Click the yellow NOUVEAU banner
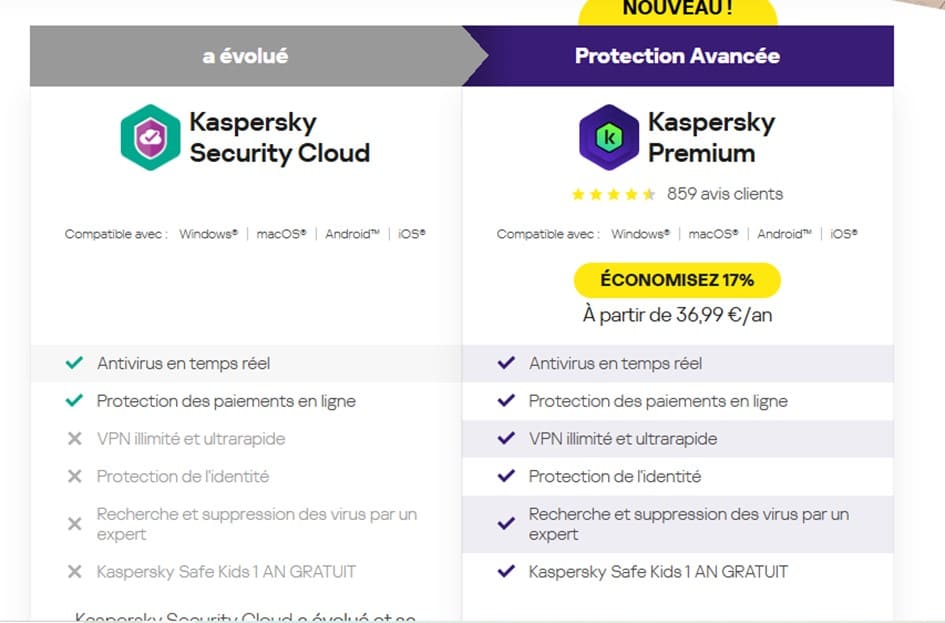Screen dimensions: 945x623 (677, 10)
